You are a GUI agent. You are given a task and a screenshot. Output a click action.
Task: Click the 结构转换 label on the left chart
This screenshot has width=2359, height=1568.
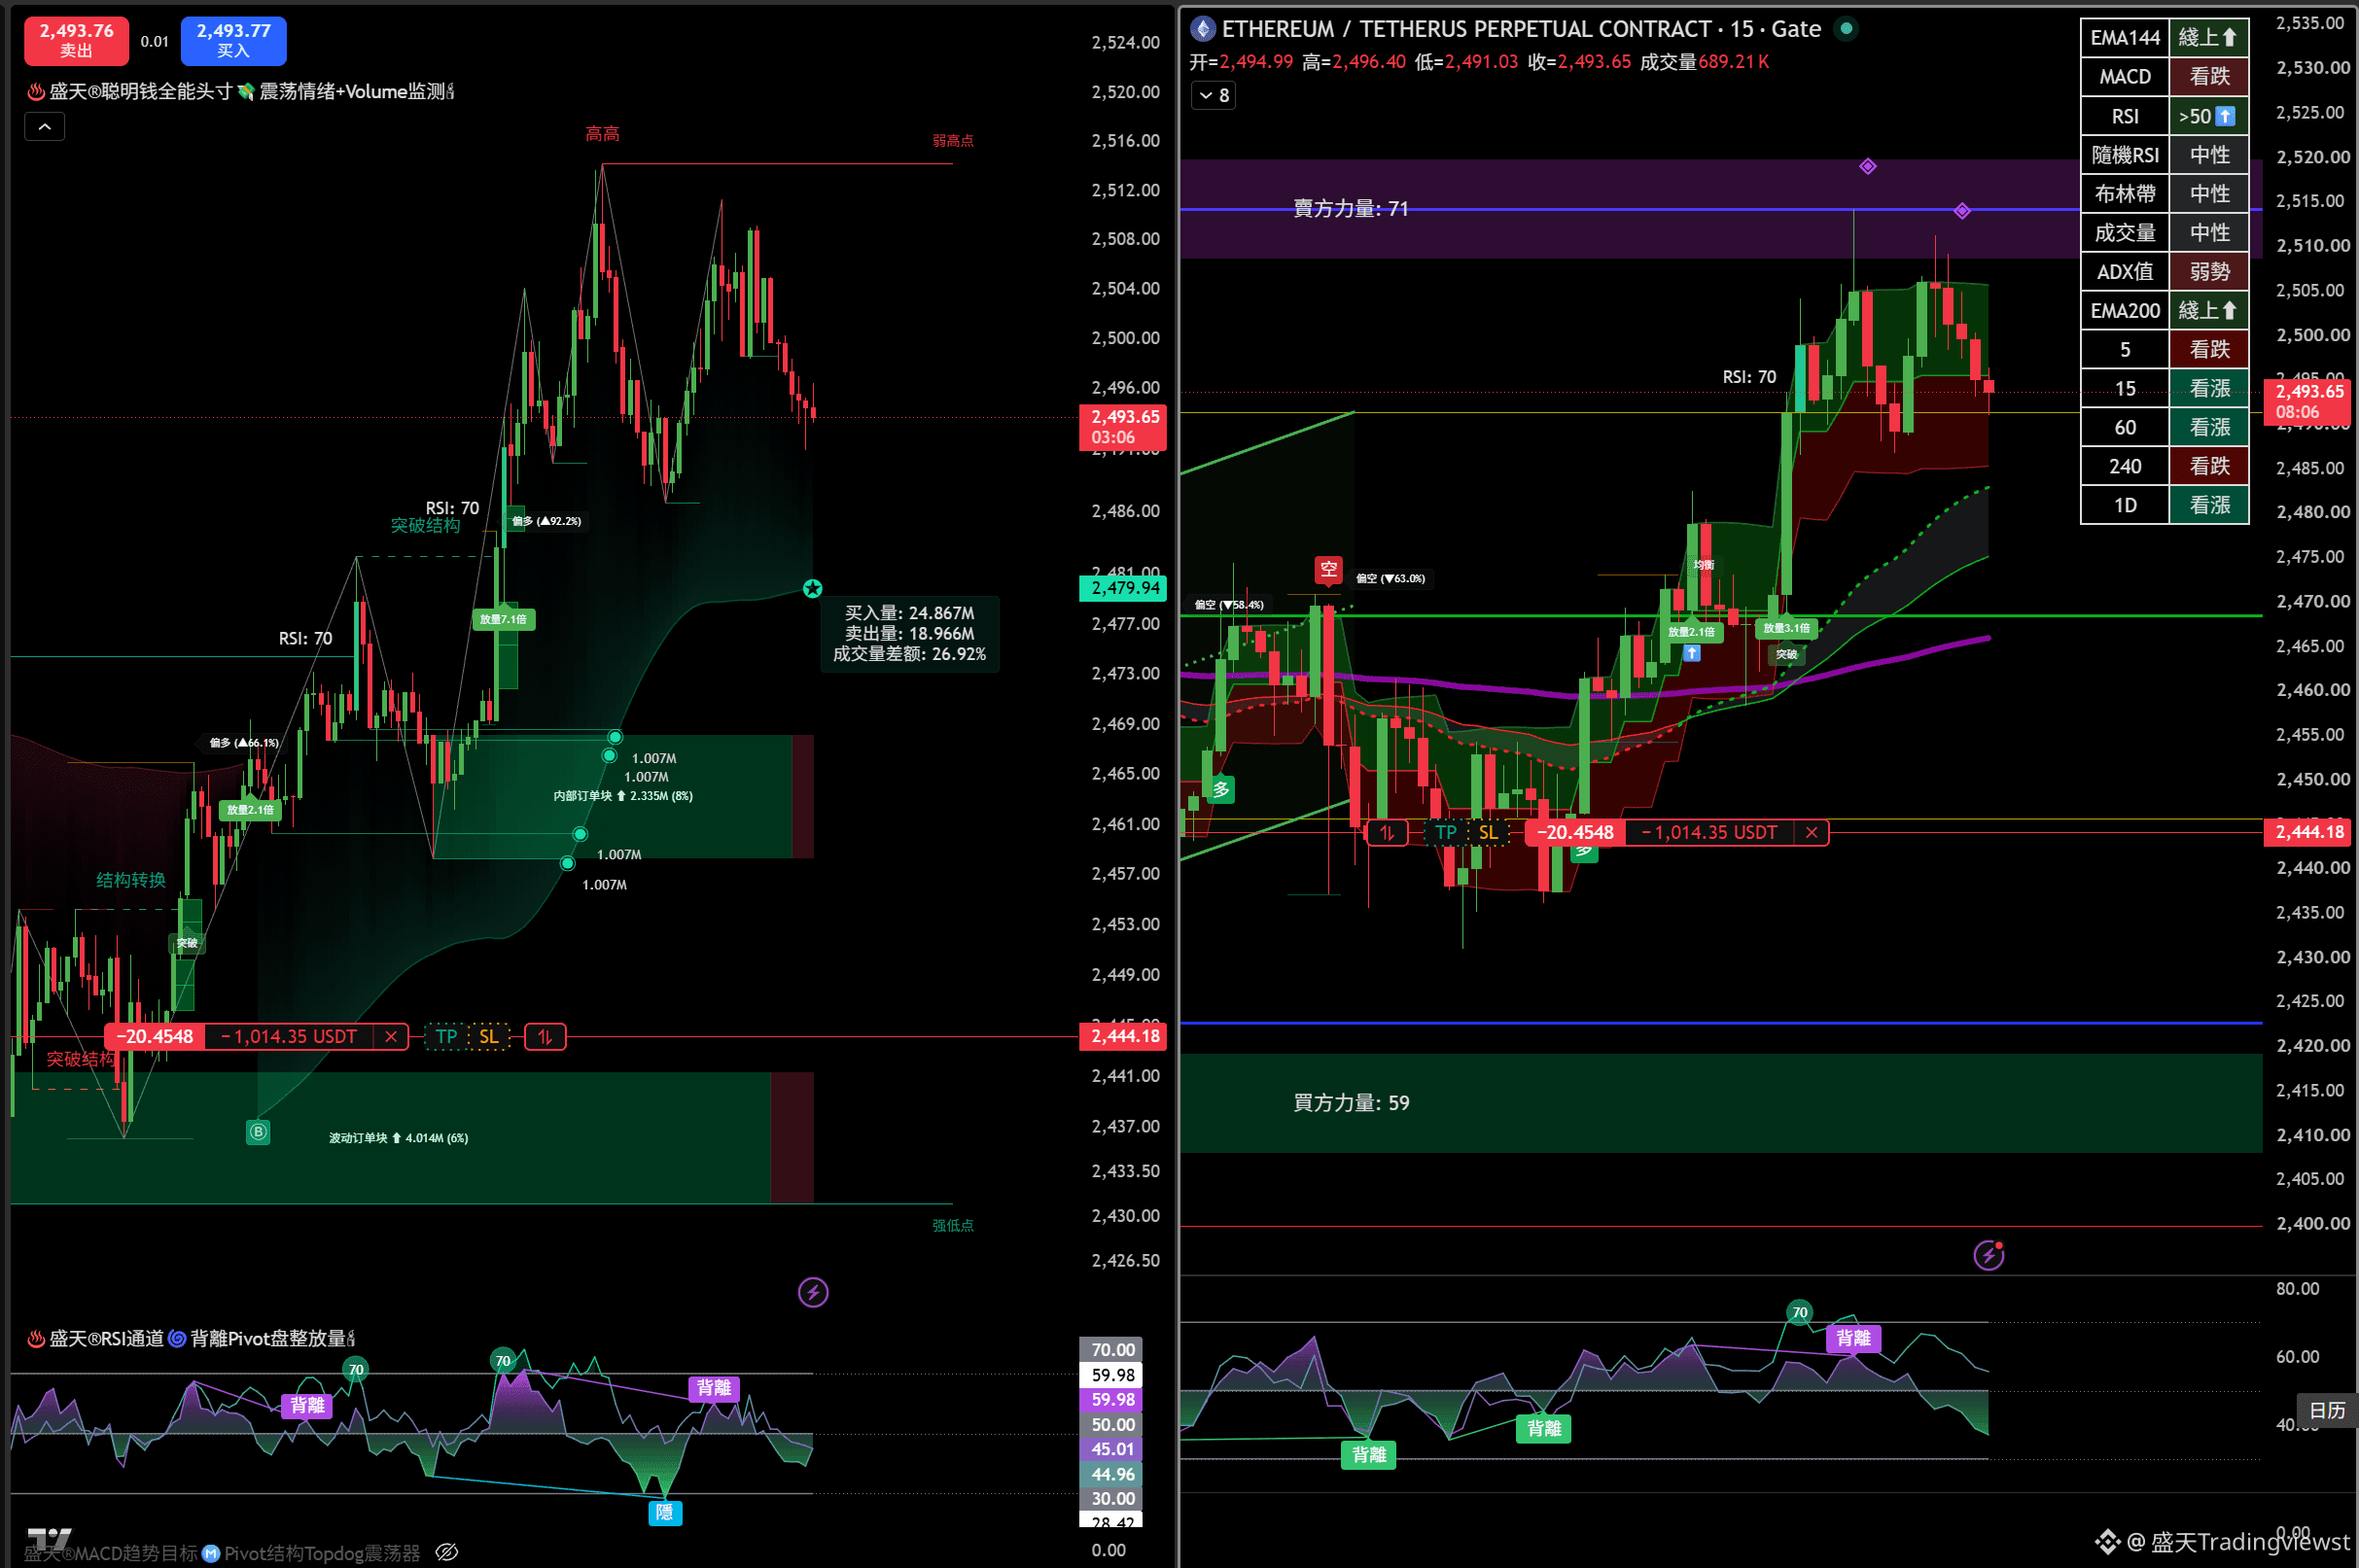(x=131, y=880)
